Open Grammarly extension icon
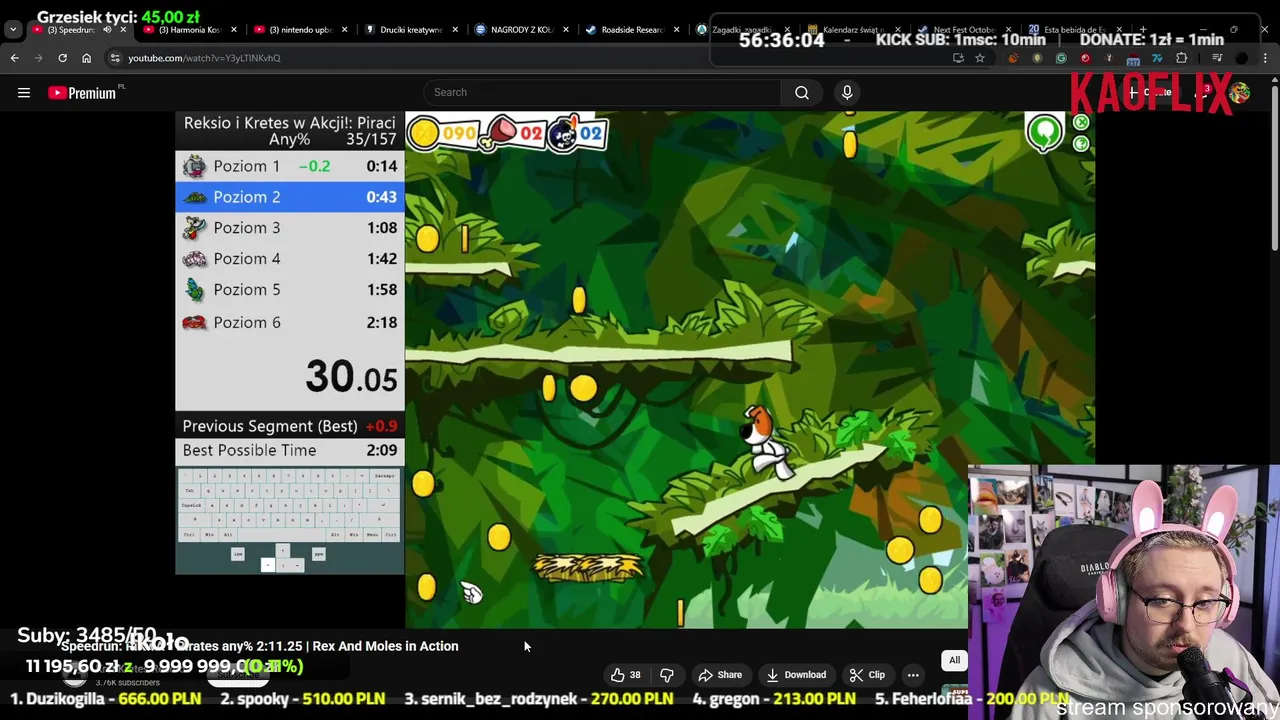The height and width of the screenshot is (720, 1280). coord(1061,58)
